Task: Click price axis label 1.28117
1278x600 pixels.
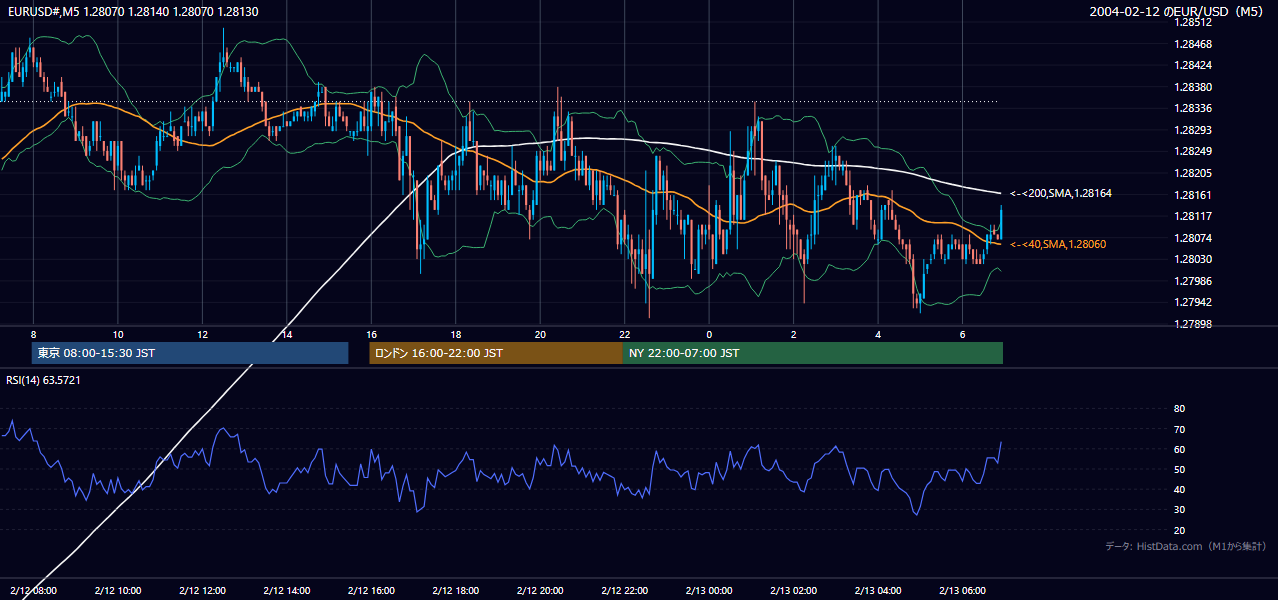Action: pos(1193,216)
